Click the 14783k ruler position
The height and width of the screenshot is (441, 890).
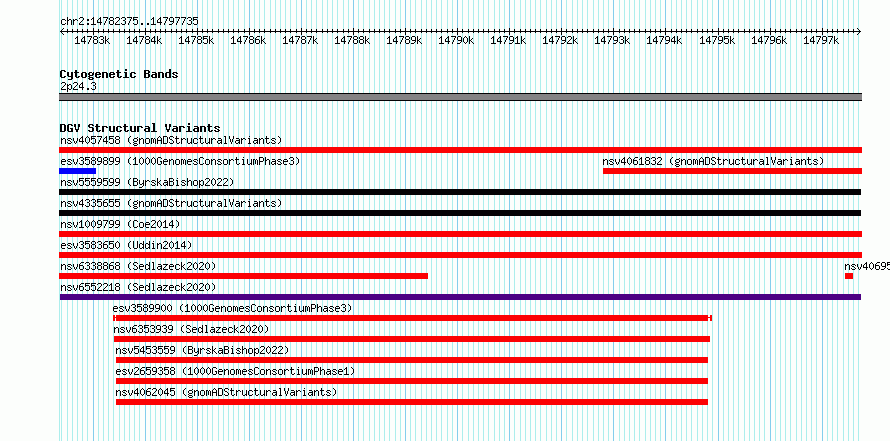pyautogui.click(x=93, y=40)
